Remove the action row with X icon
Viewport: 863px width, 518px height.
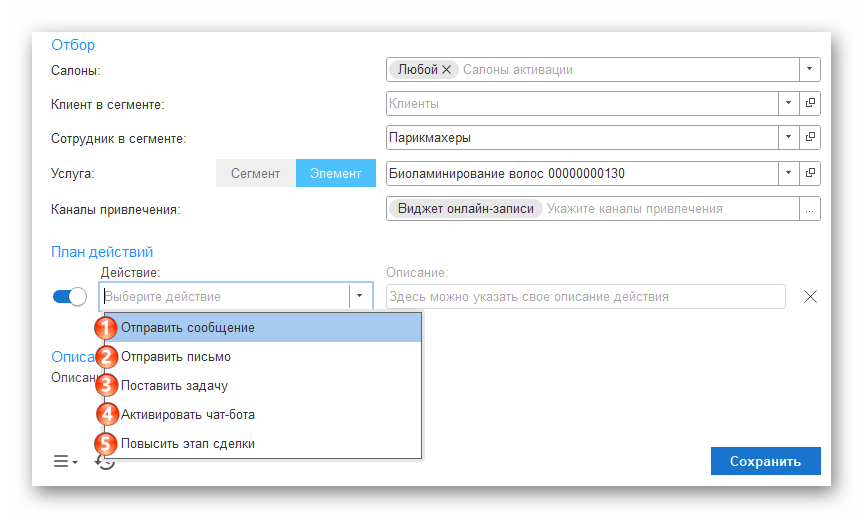(x=811, y=296)
